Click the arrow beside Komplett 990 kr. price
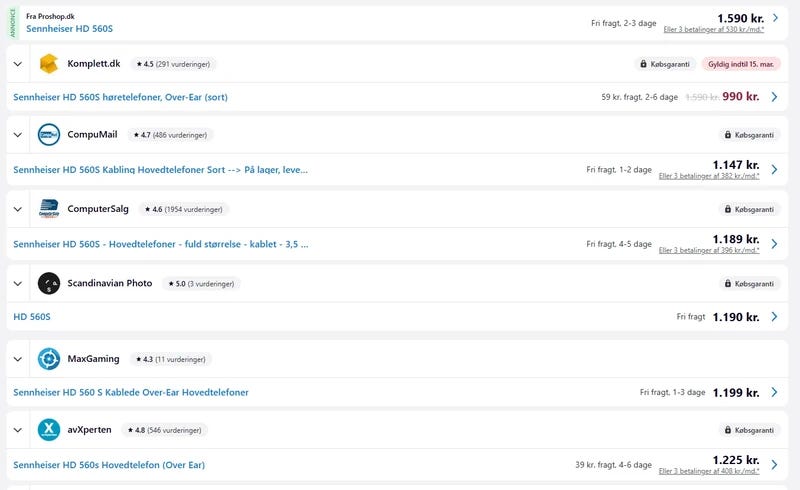Screen dimensions: 800x490 (x=774, y=97)
